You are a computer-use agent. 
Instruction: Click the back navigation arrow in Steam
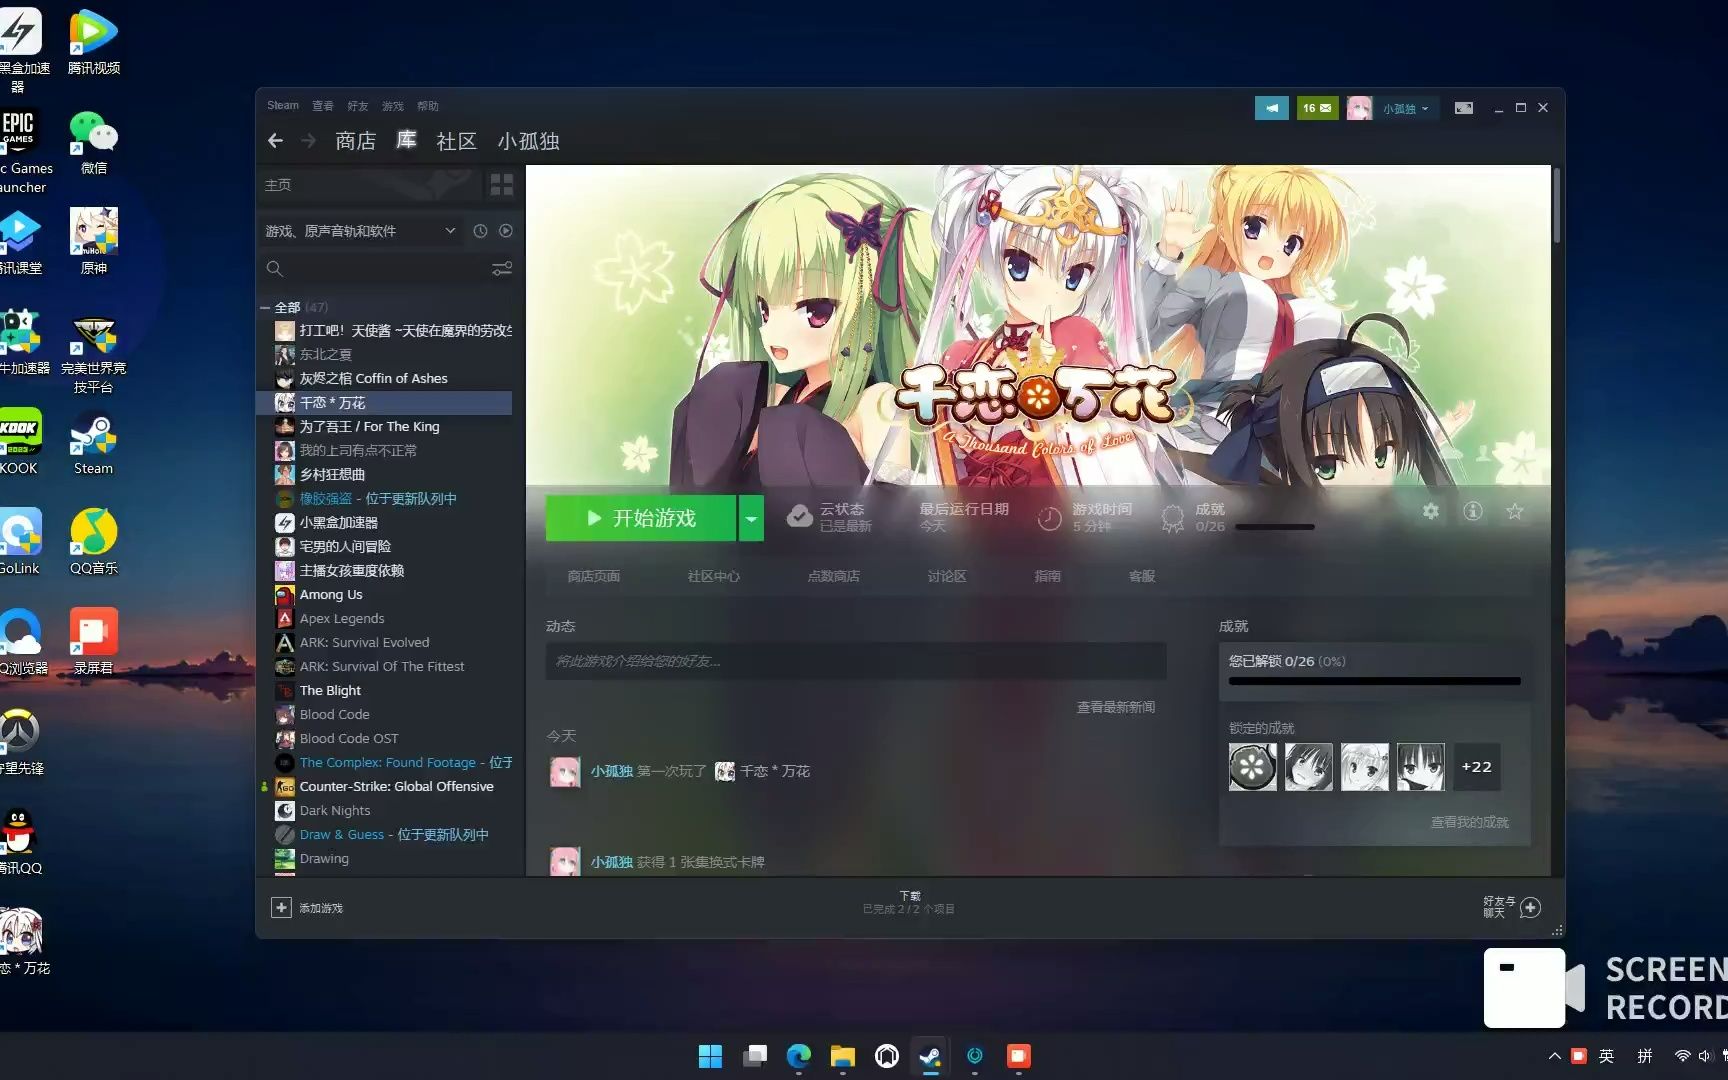tap(275, 141)
